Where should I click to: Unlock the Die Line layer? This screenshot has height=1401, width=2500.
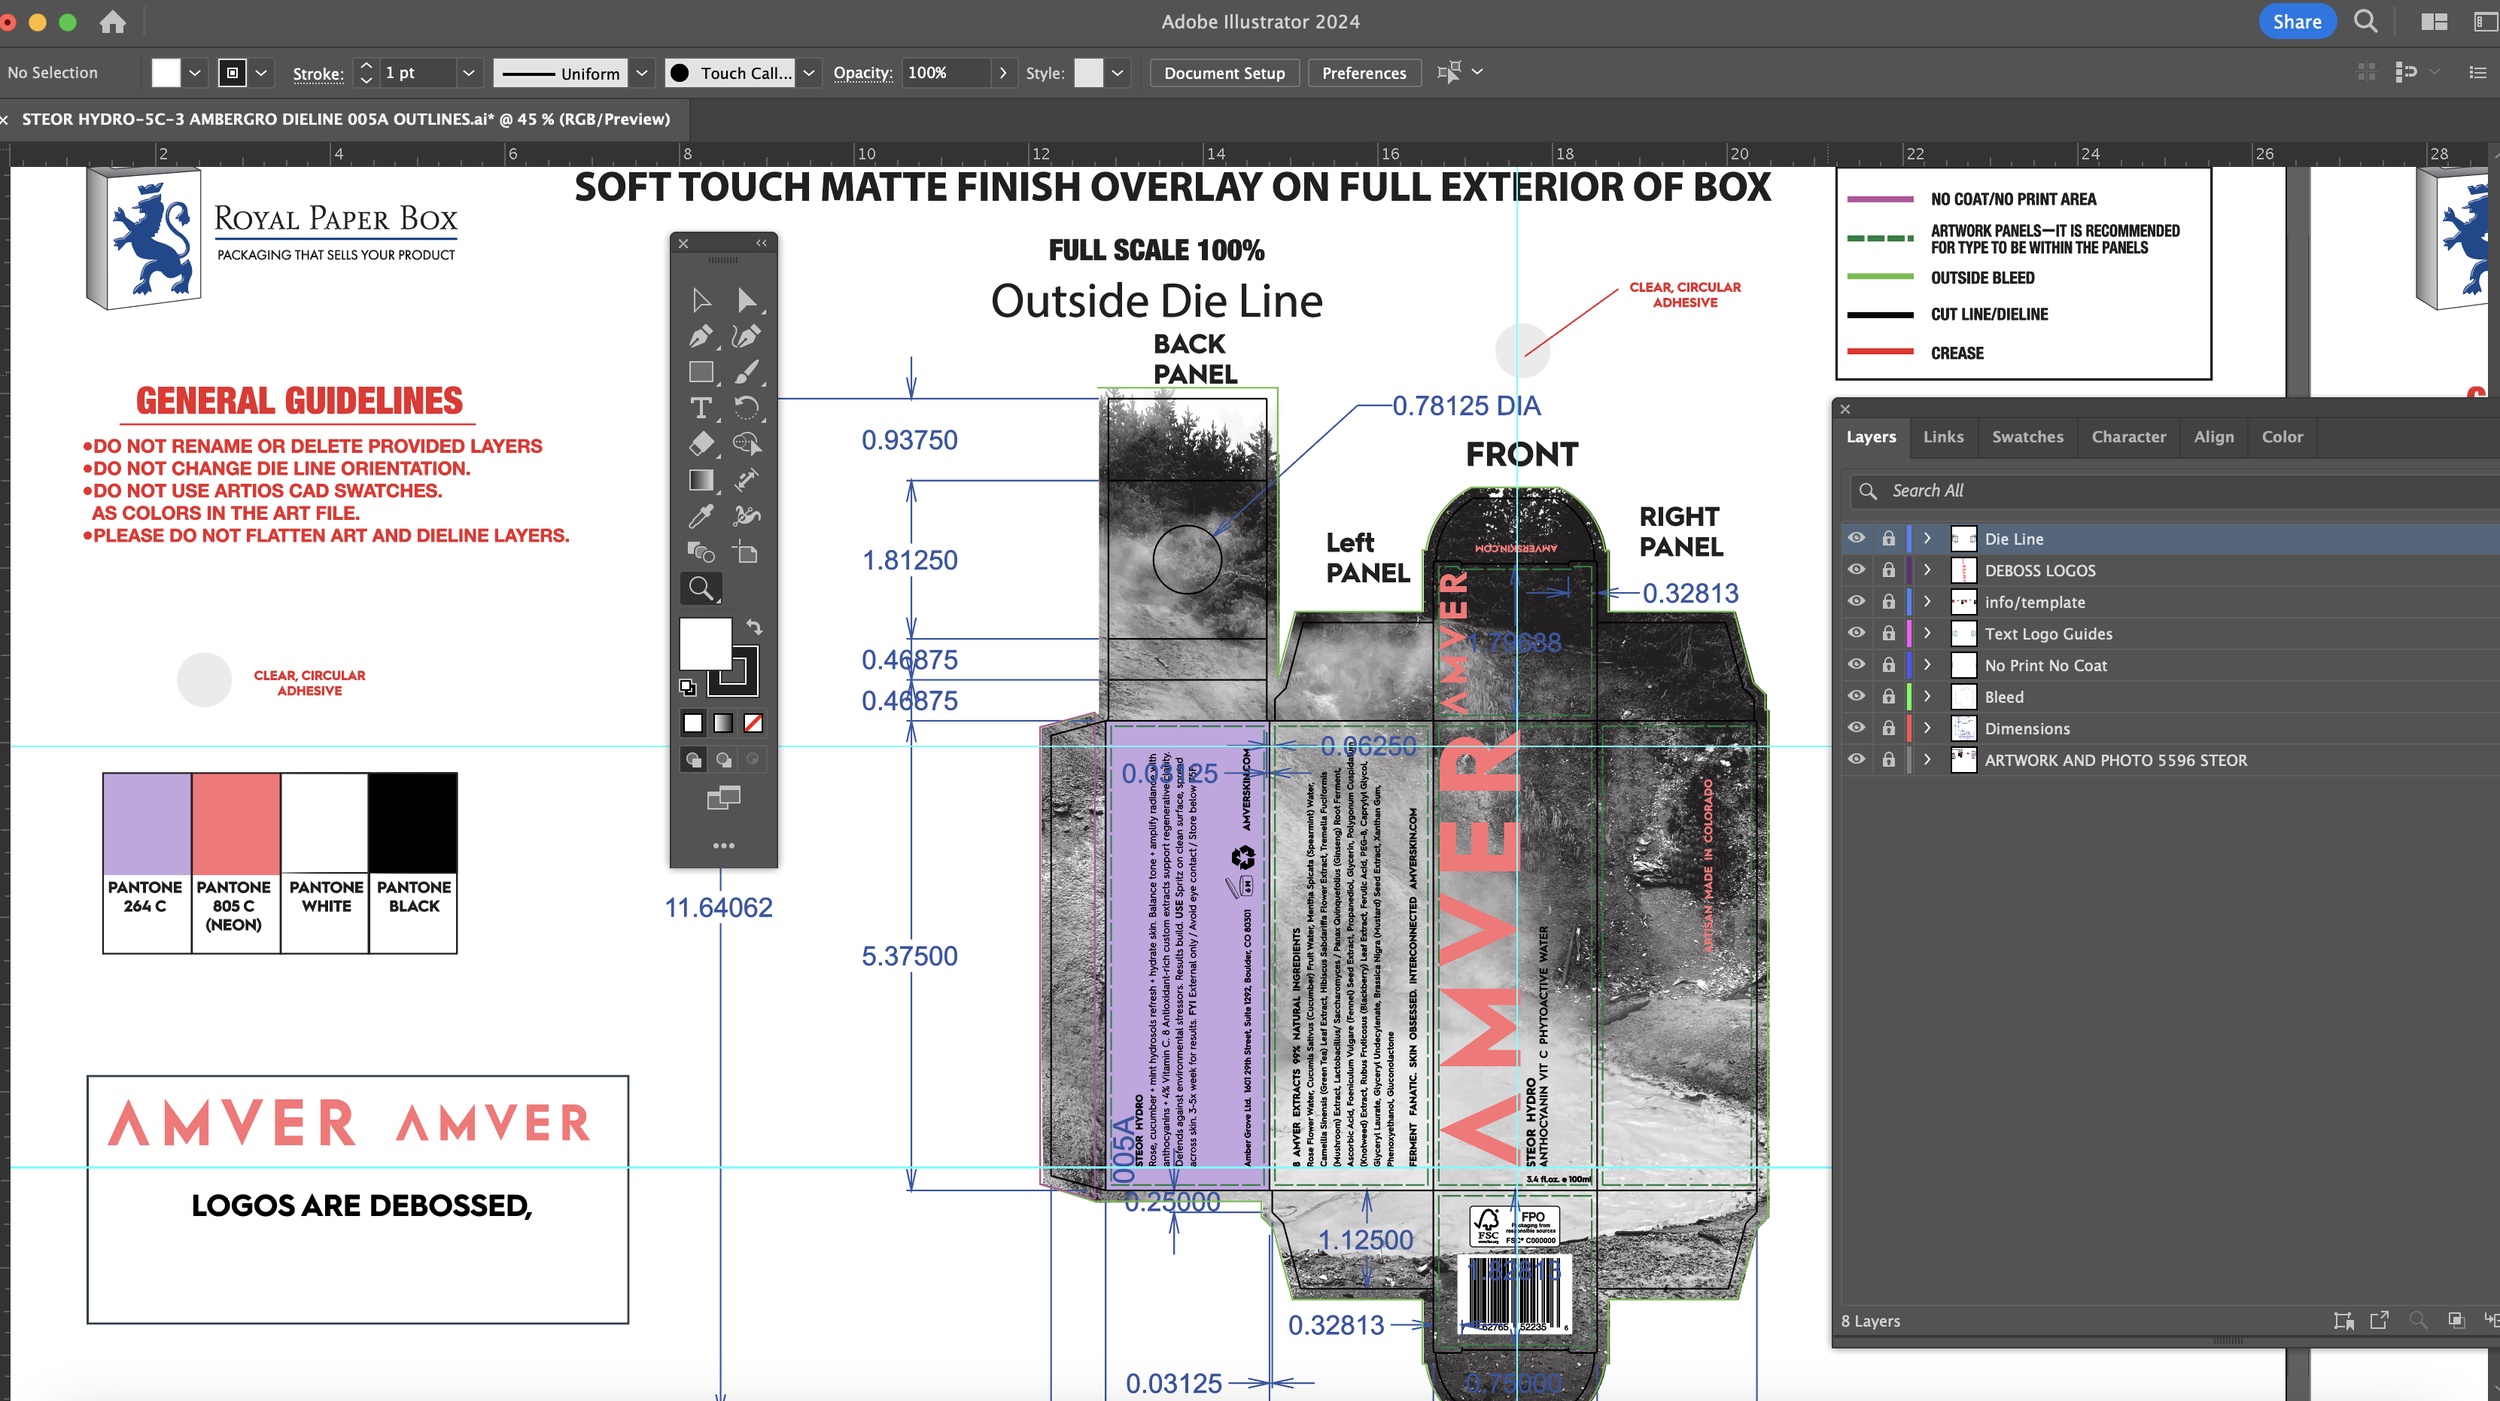pyautogui.click(x=1888, y=538)
